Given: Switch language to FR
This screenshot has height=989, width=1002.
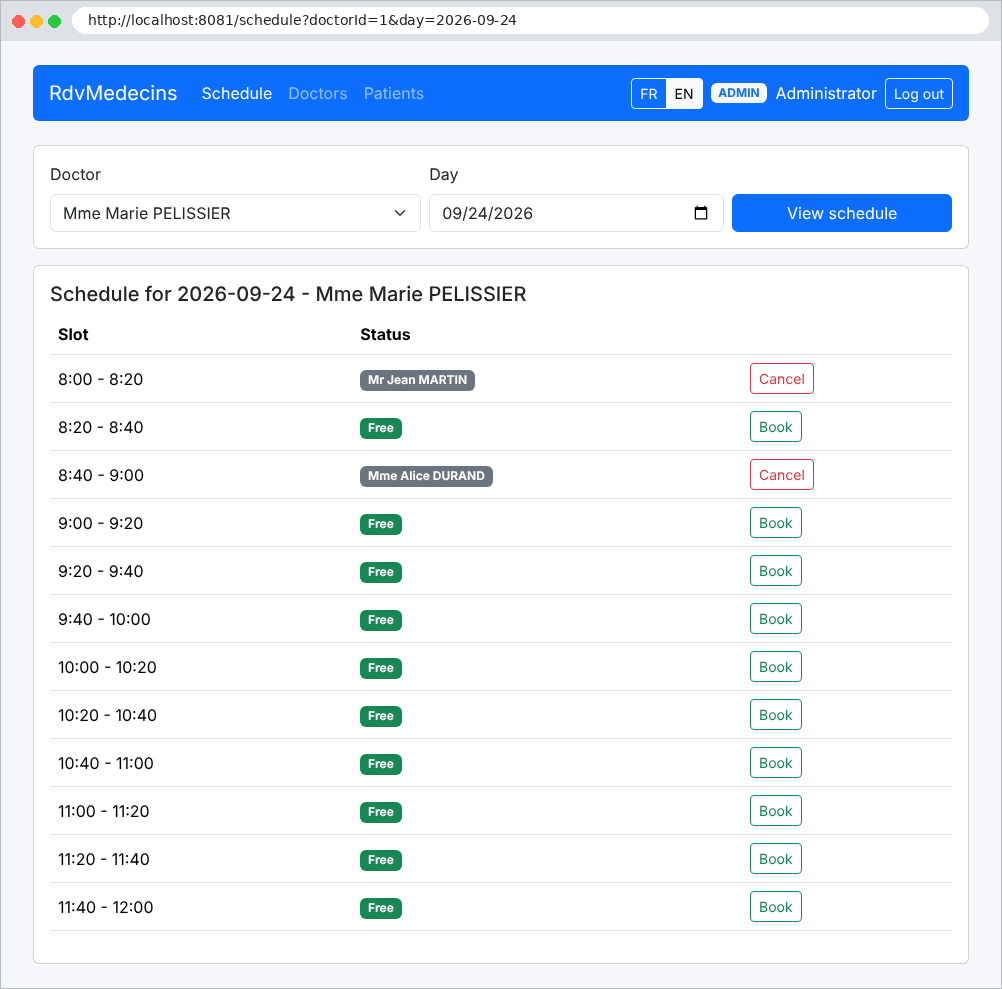Looking at the screenshot, I should click(x=649, y=94).
